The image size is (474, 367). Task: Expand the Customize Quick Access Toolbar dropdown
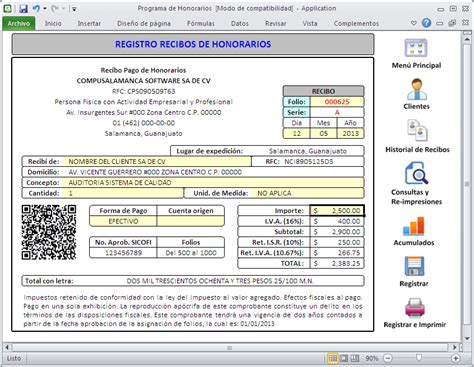(x=74, y=9)
